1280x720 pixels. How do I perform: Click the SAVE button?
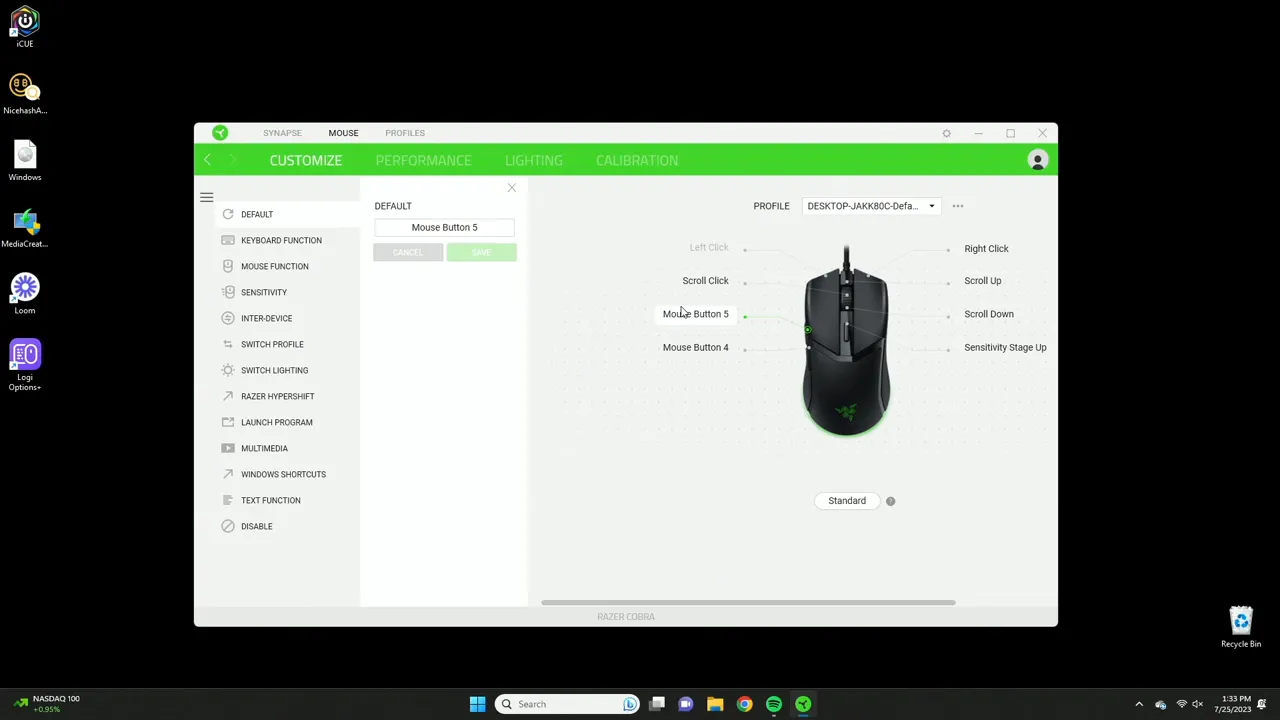tap(481, 252)
